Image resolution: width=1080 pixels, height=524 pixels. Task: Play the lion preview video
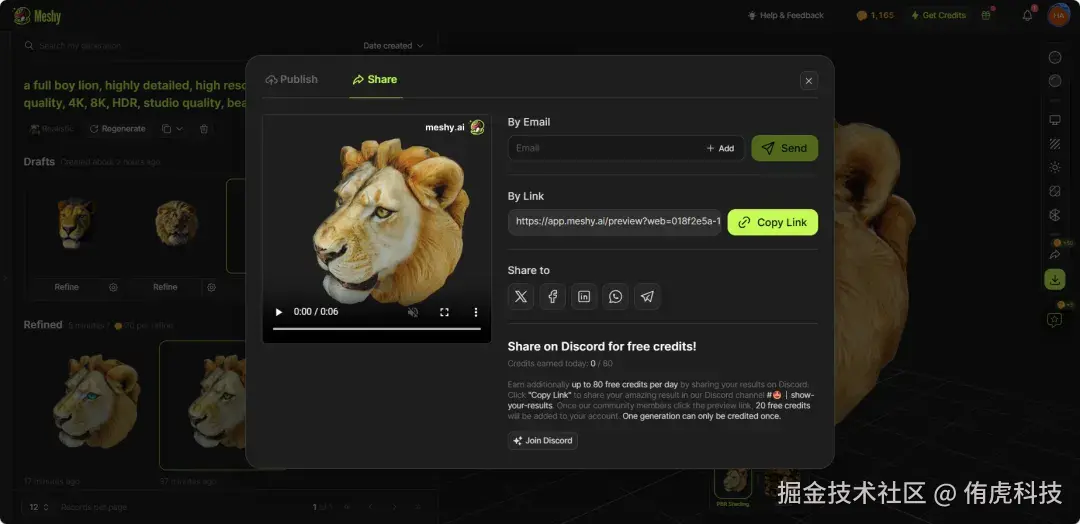pyautogui.click(x=279, y=312)
